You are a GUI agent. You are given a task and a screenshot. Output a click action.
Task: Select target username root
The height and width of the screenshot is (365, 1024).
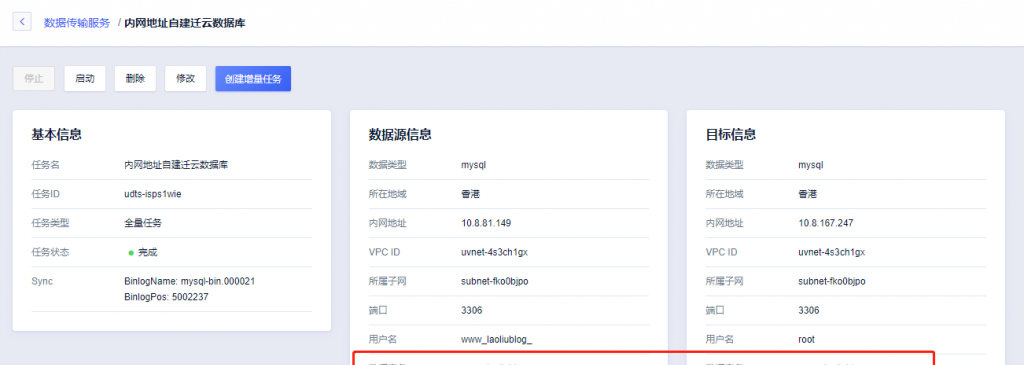806,340
